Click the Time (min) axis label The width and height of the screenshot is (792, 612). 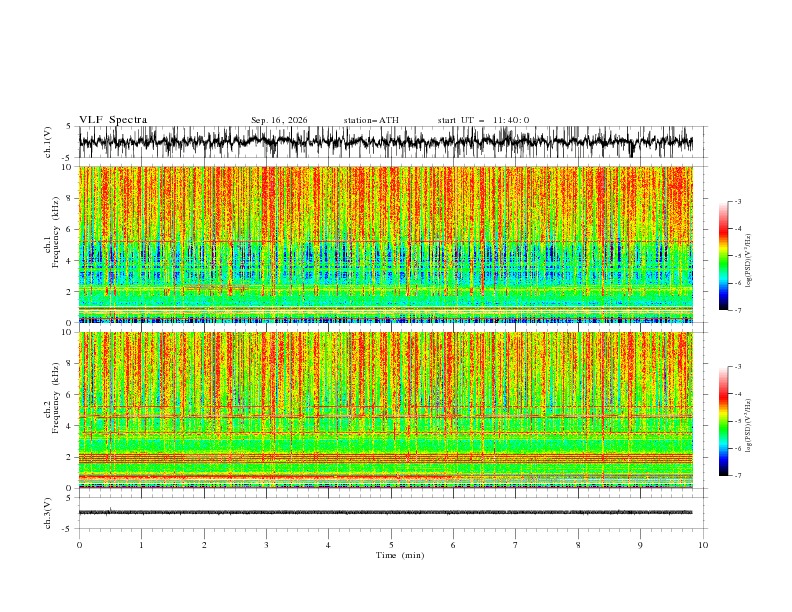pos(400,555)
